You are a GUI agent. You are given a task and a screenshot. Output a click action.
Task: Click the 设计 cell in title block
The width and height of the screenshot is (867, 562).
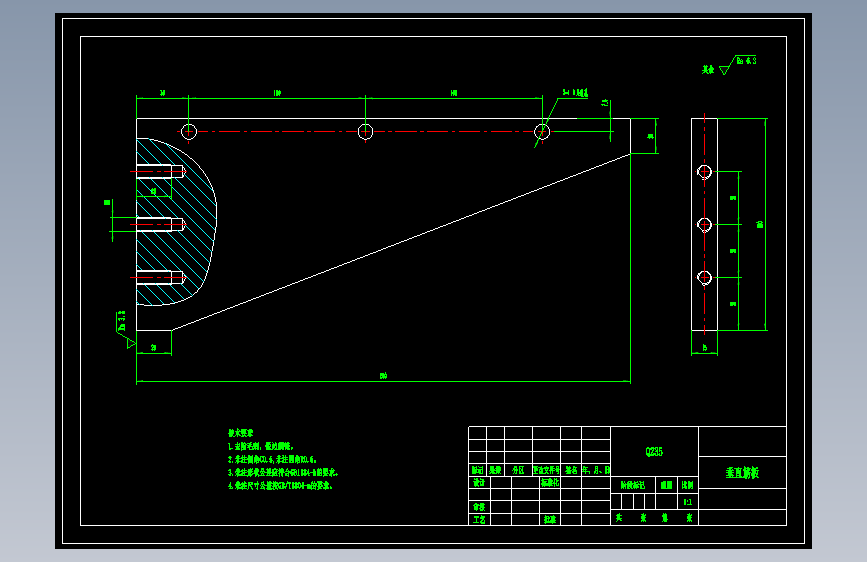click(479, 482)
